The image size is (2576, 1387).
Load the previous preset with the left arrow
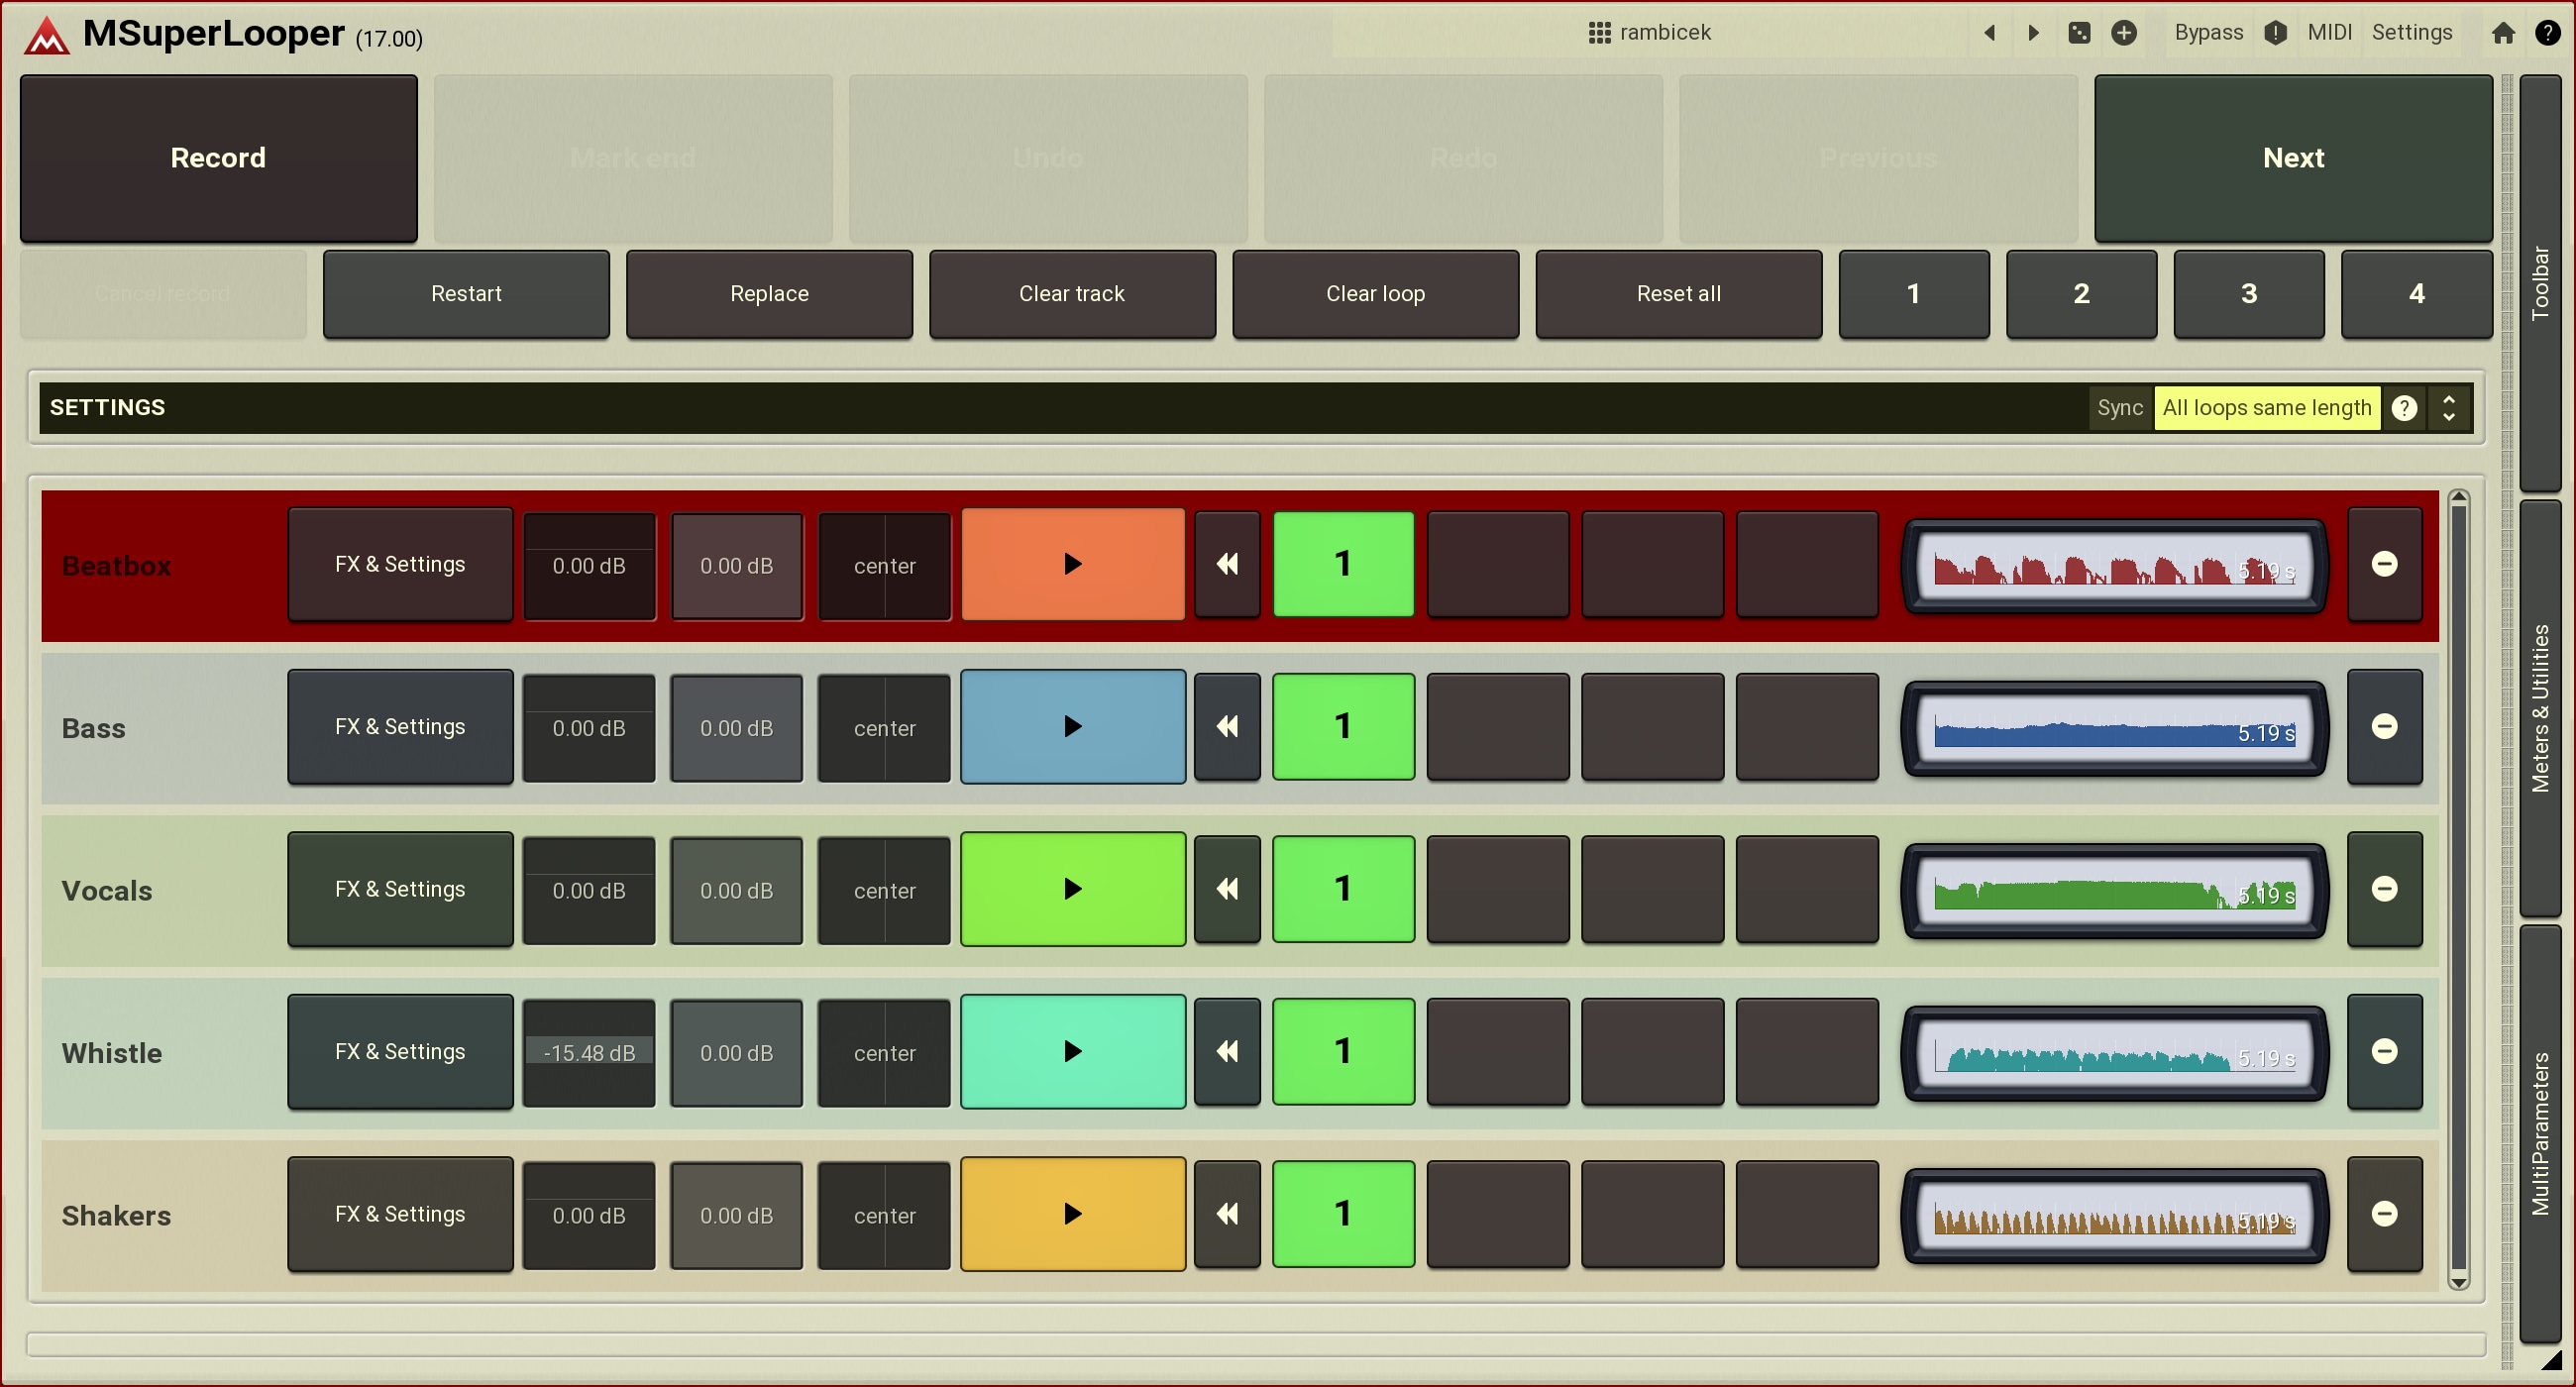1989,33
